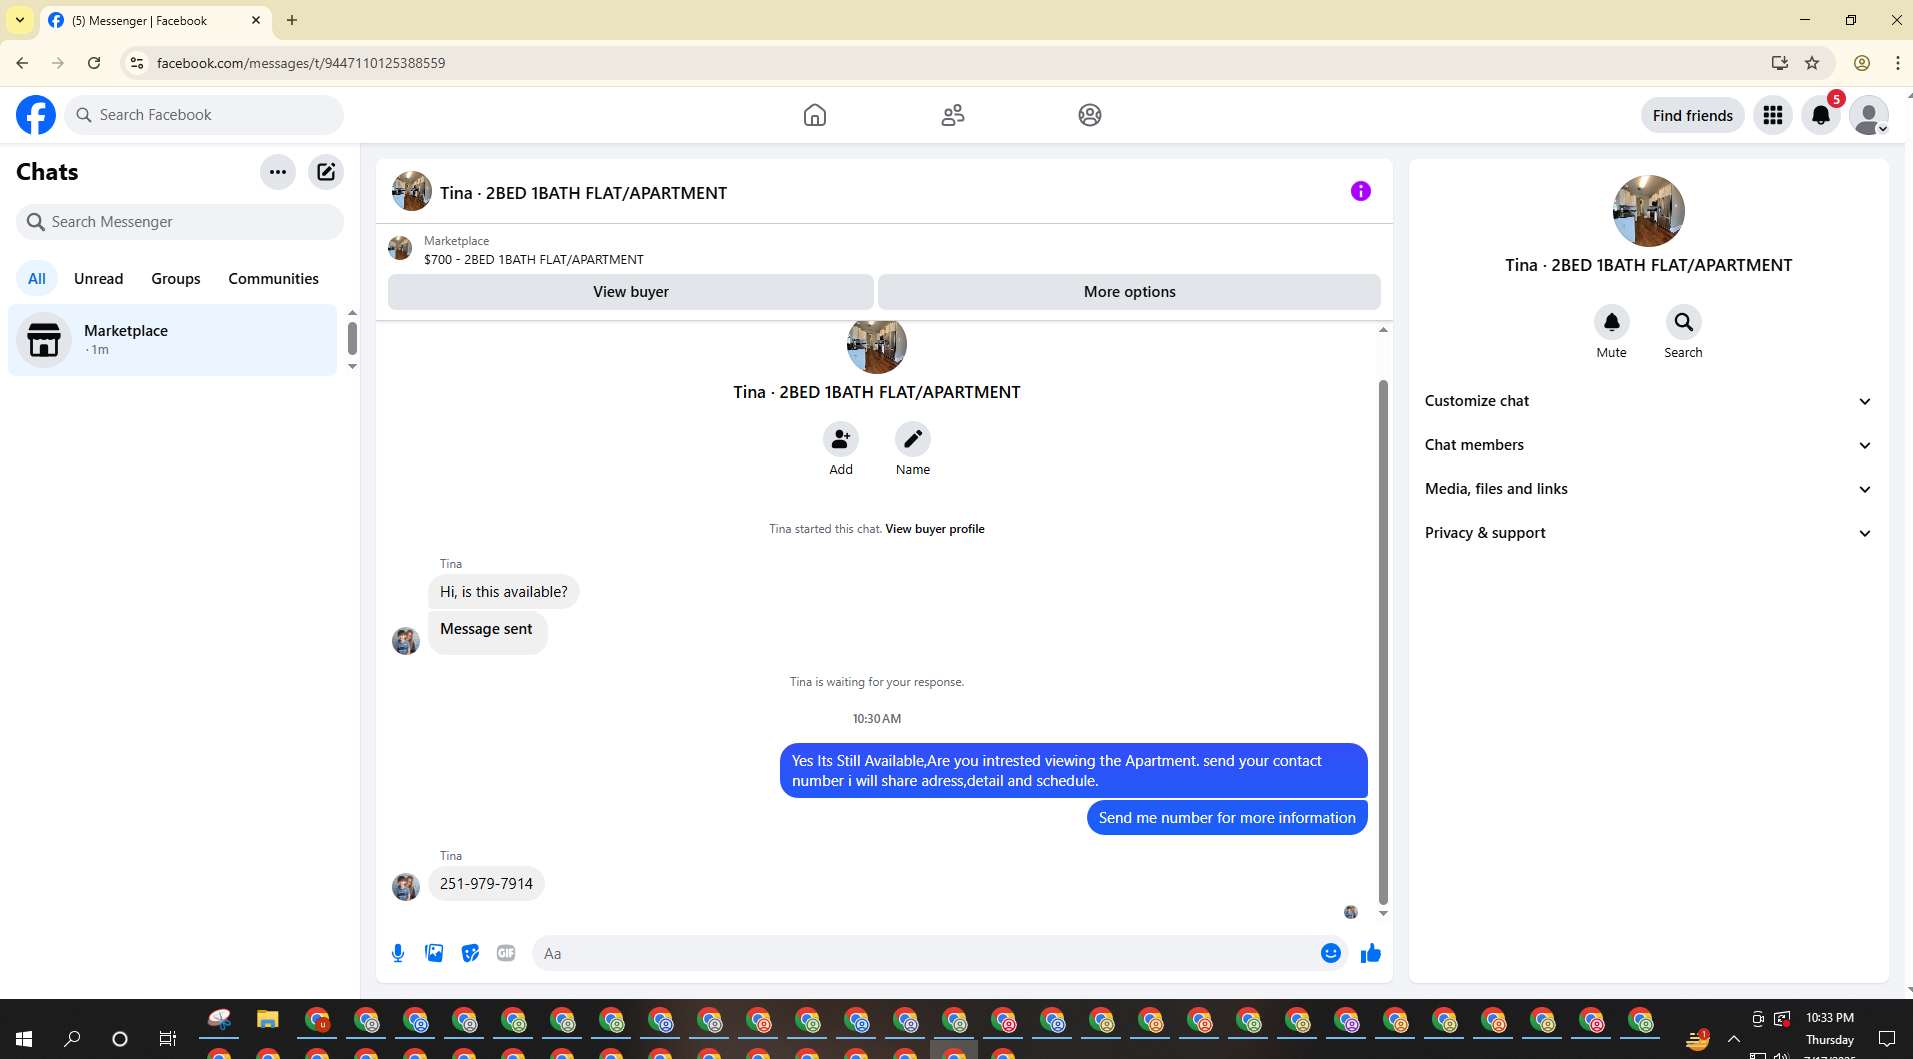Click the More options button
The image size is (1913, 1059).
(1130, 292)
